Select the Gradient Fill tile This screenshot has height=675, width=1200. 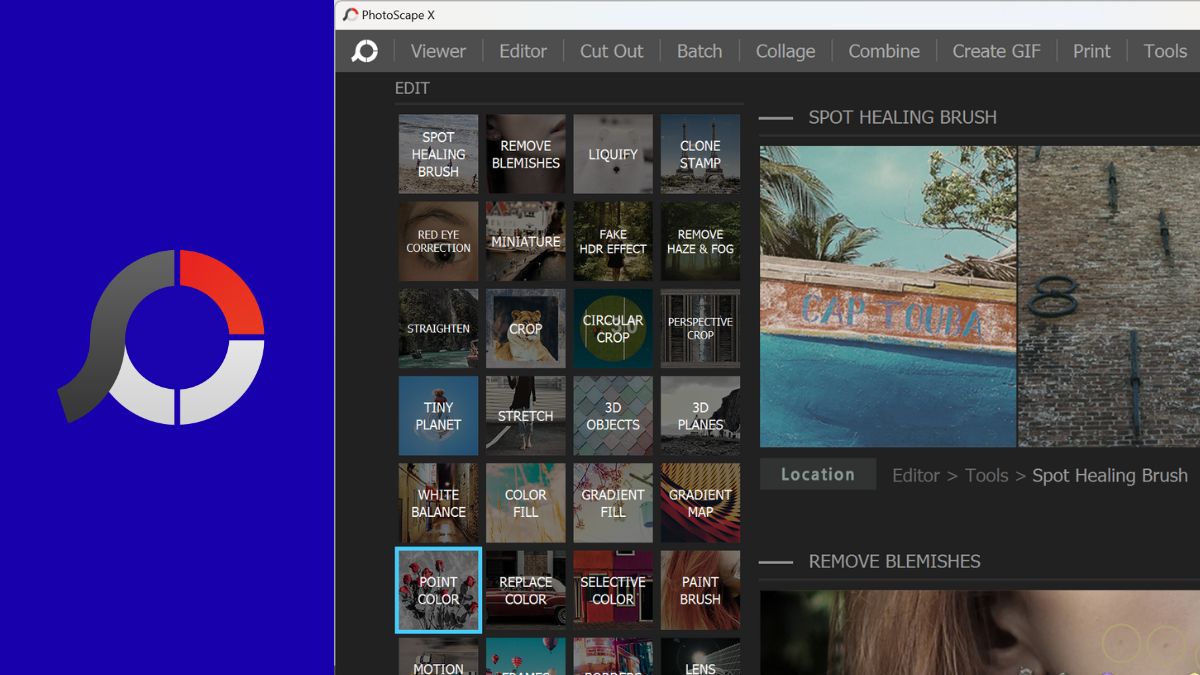tap(613, 502)
